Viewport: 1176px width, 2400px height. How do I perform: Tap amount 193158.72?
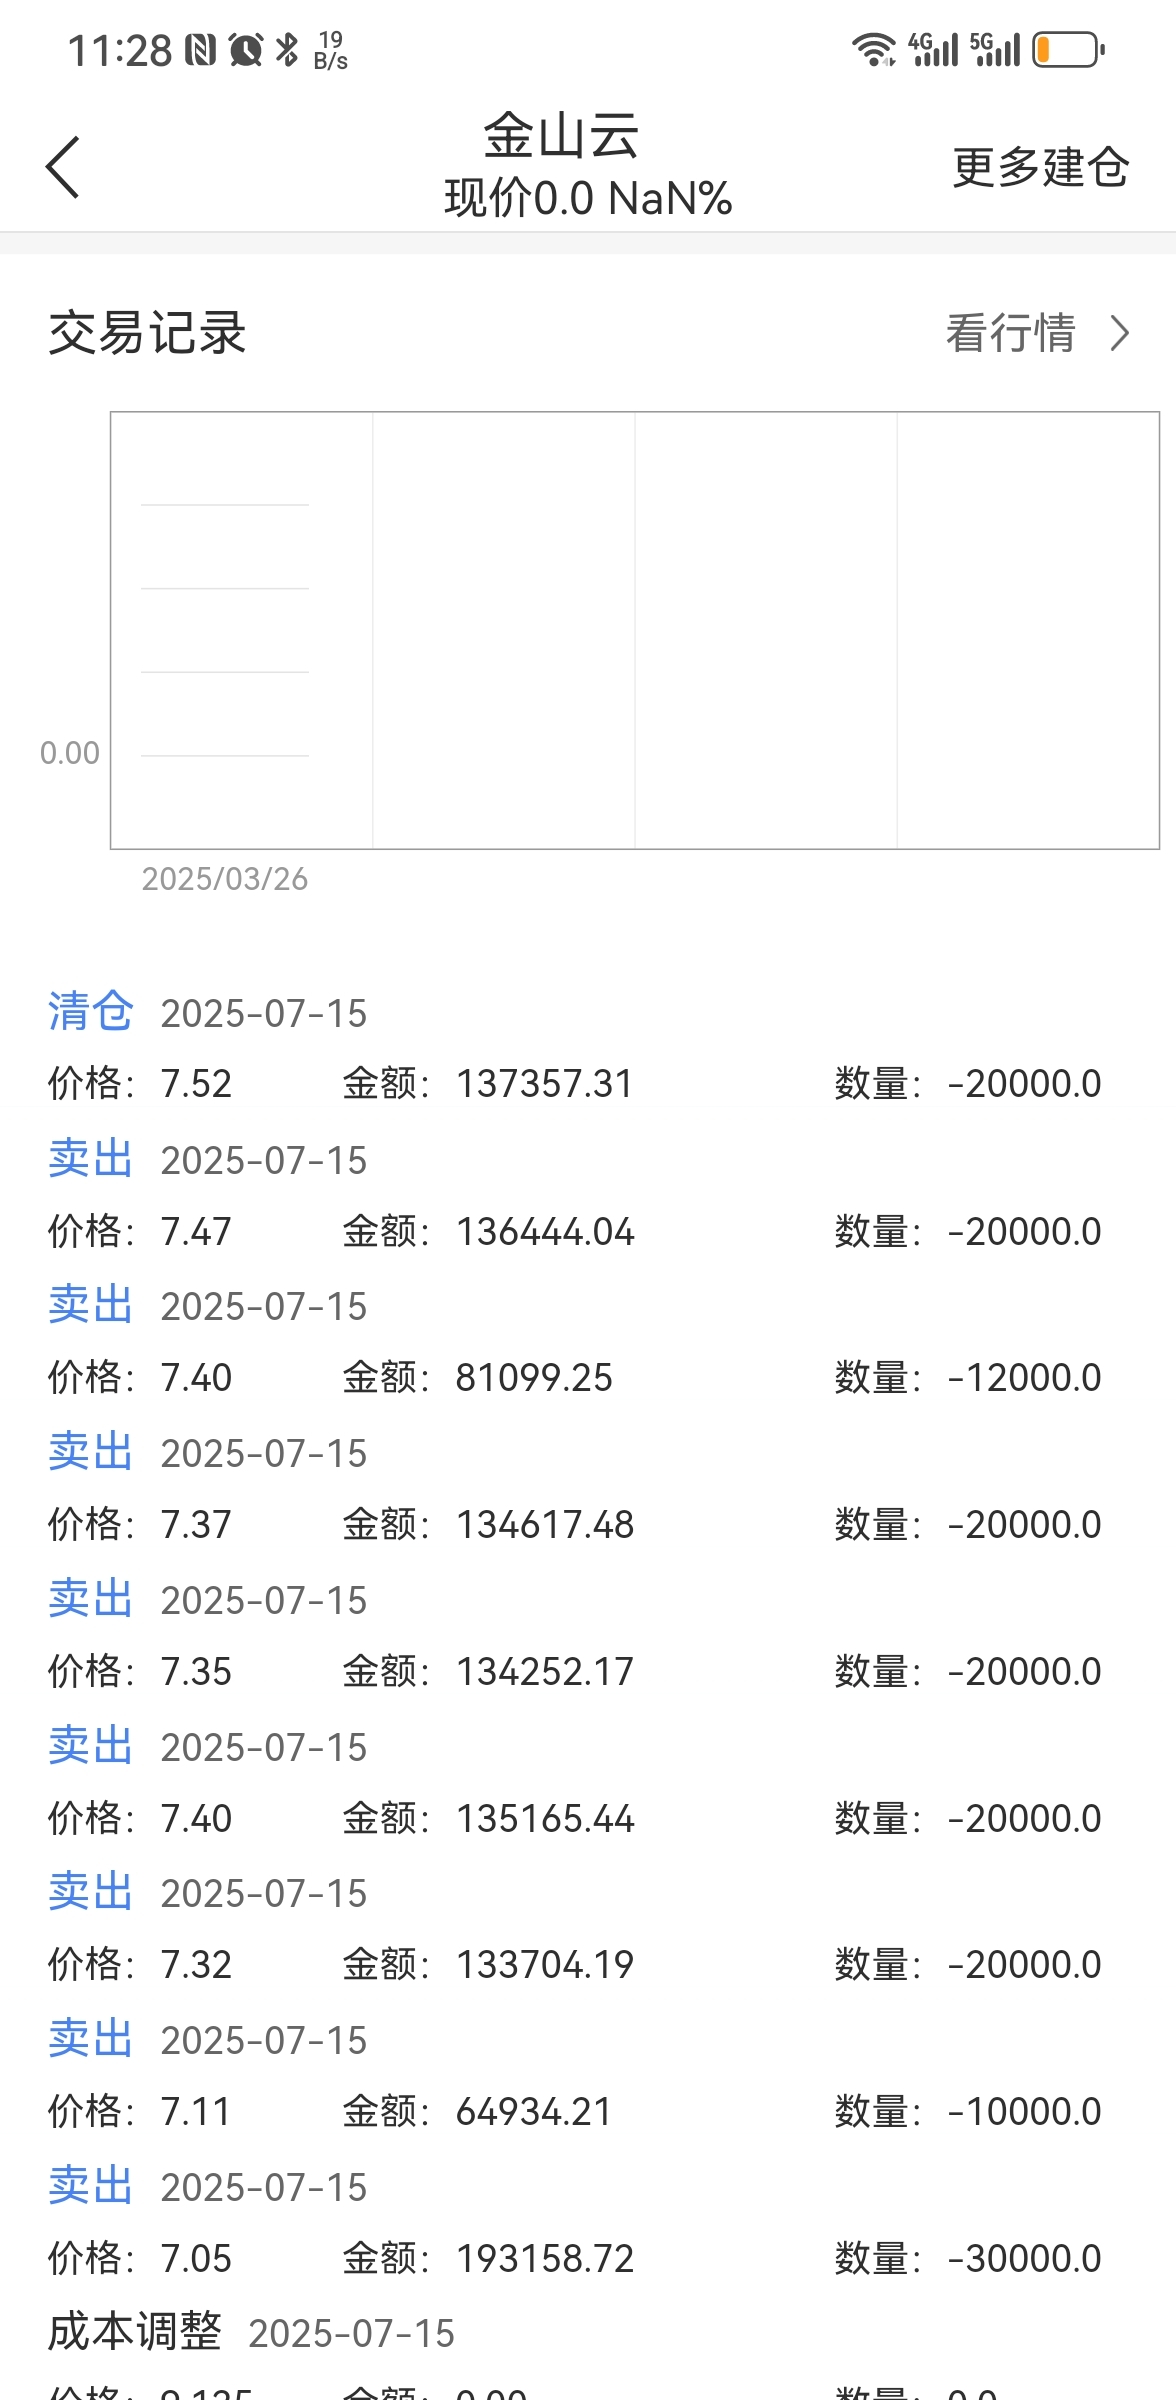point(545,2259)
